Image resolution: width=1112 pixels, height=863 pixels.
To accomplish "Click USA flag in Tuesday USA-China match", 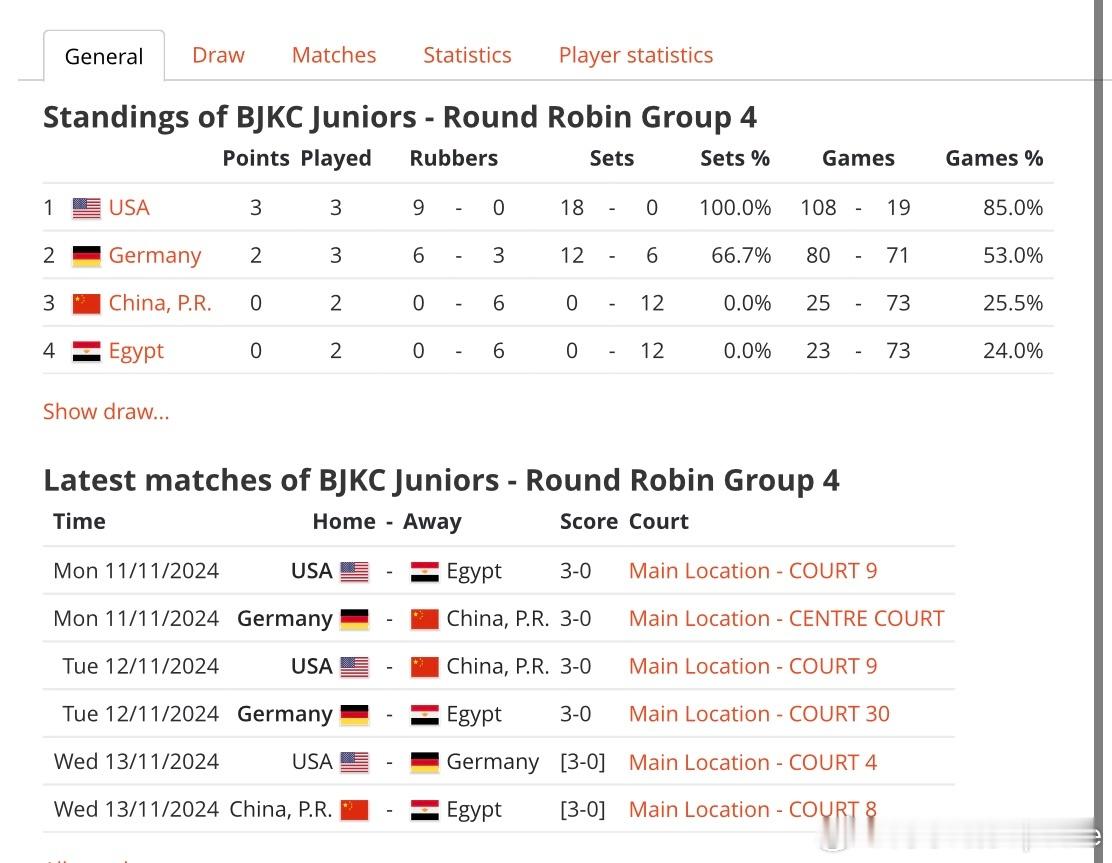I will [355, 667].
